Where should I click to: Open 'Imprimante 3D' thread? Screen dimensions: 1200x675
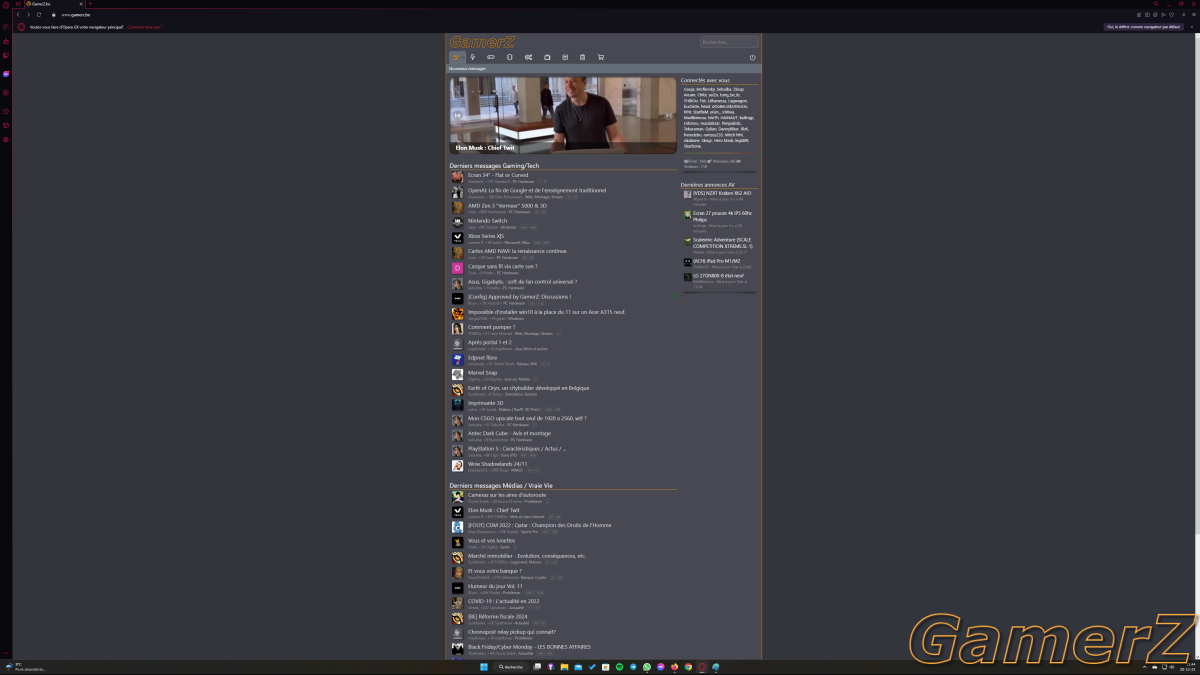(485, 403)
